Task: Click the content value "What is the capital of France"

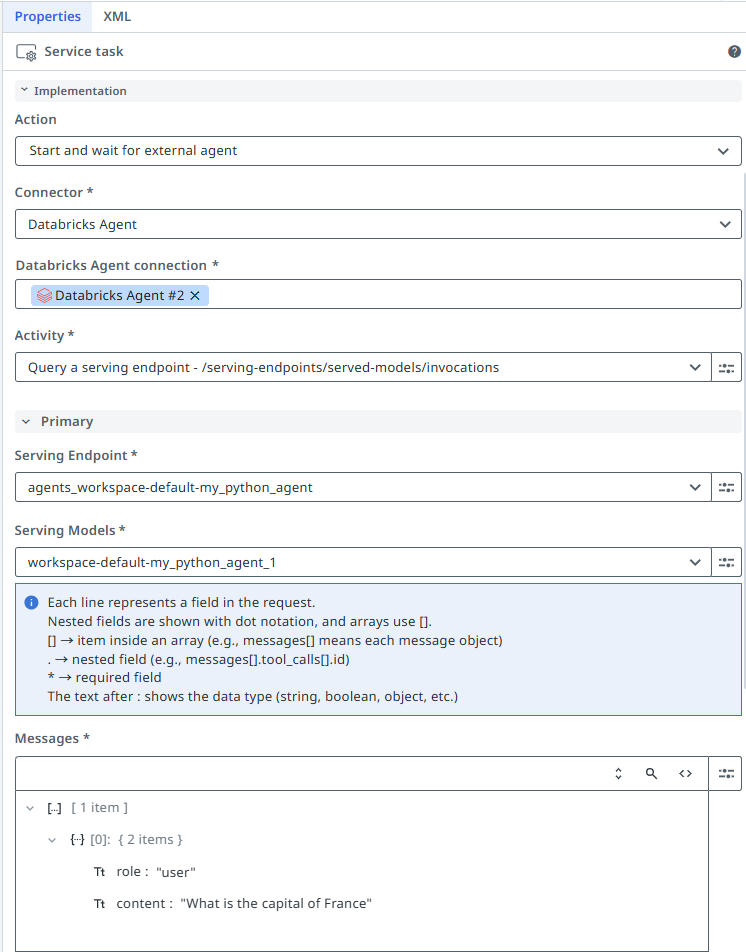Action: coord(276,904)
